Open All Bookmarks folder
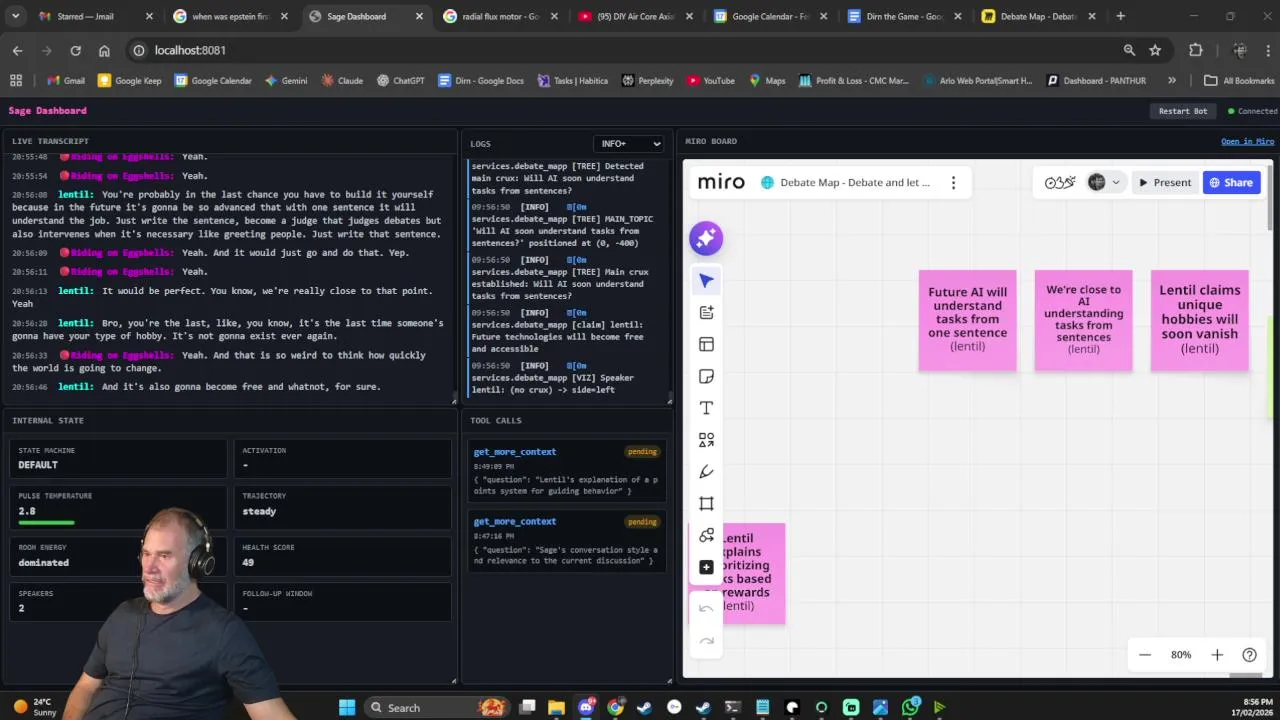1280x720 pixels. pos(1239,81)
